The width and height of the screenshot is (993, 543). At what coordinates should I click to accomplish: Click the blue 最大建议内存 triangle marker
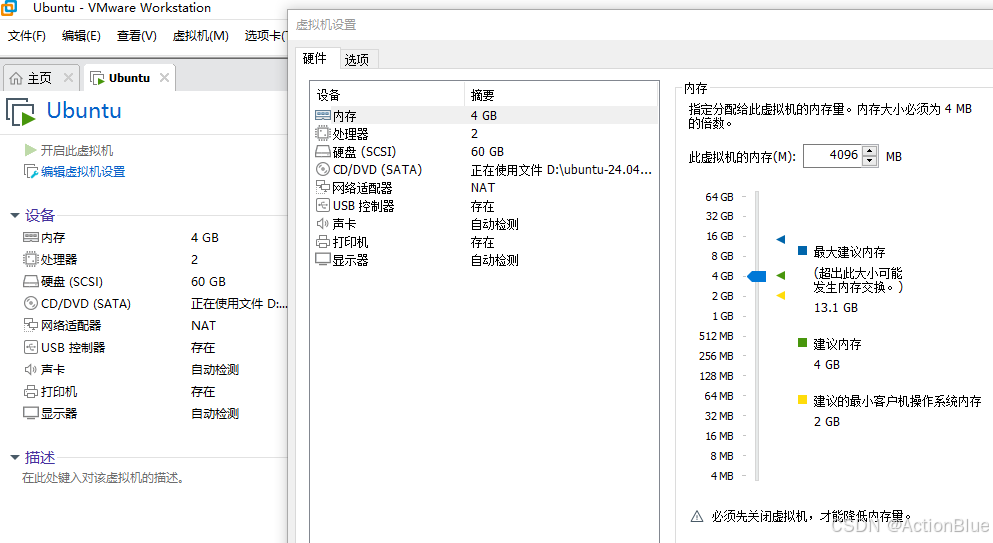tap(781, 240)
